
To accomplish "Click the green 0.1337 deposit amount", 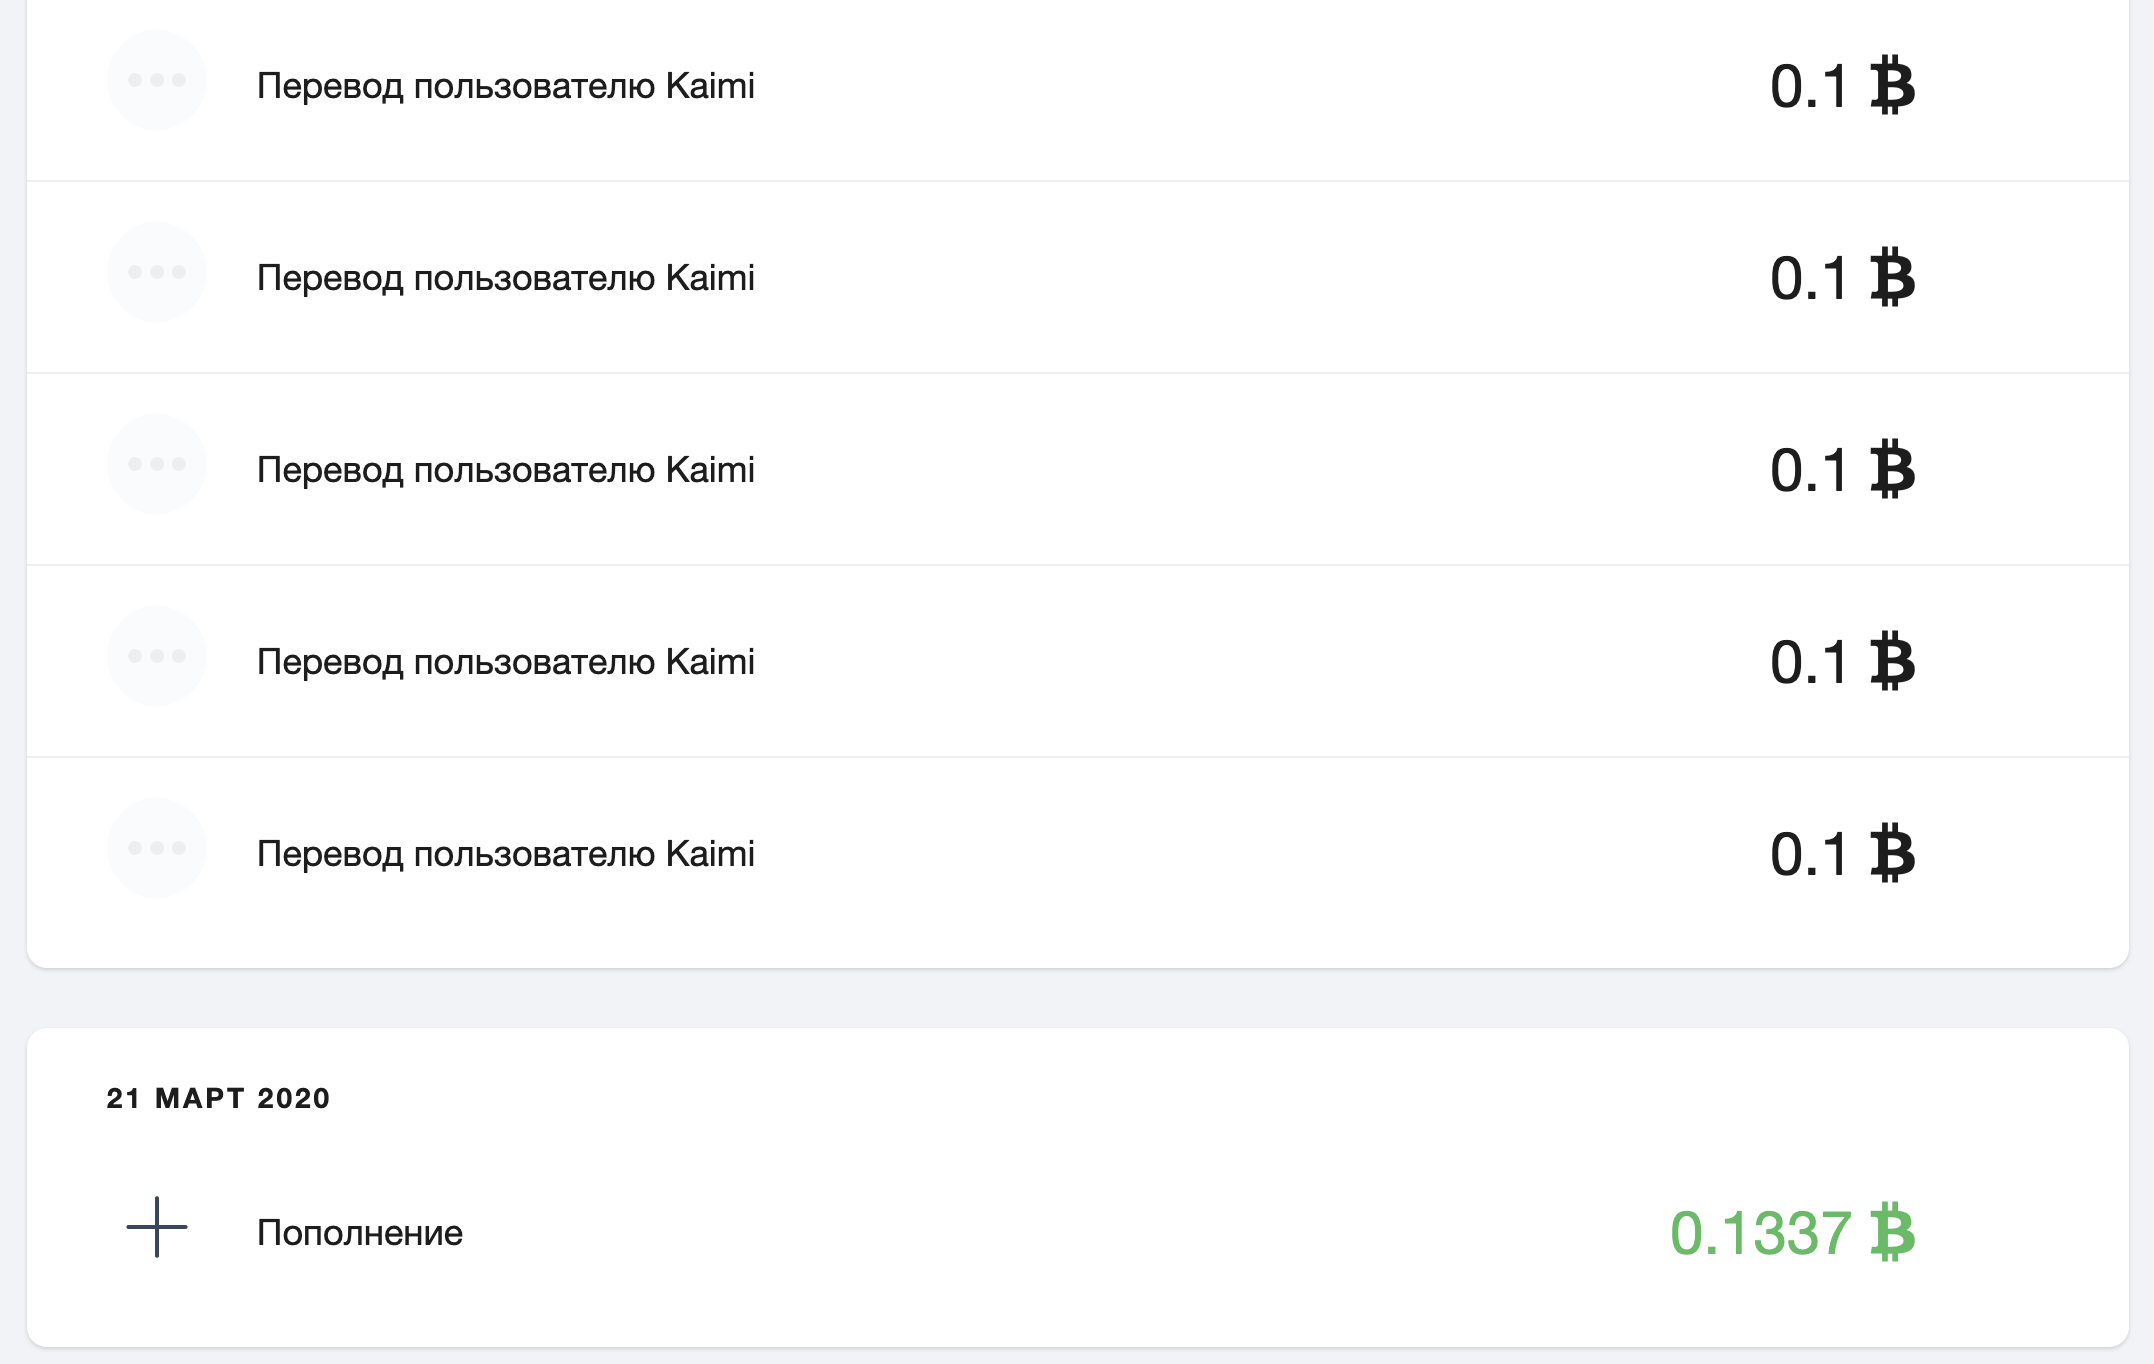I will pos(1760,1233).
